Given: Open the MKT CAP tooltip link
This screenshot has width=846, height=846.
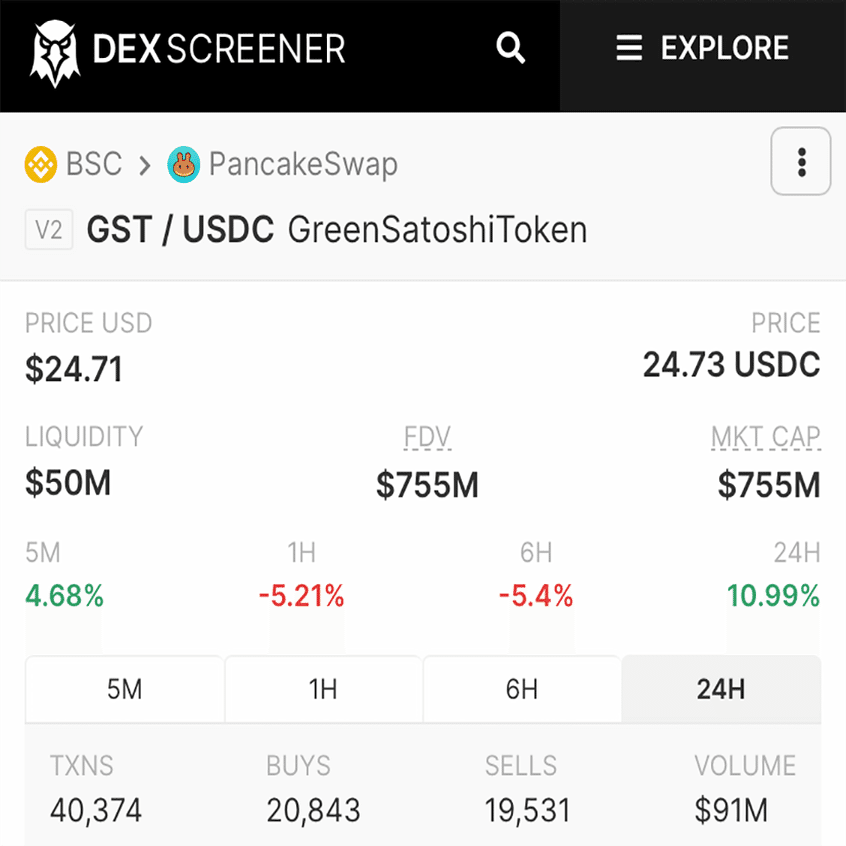Looking at the screenshot, I should (766, 436).
